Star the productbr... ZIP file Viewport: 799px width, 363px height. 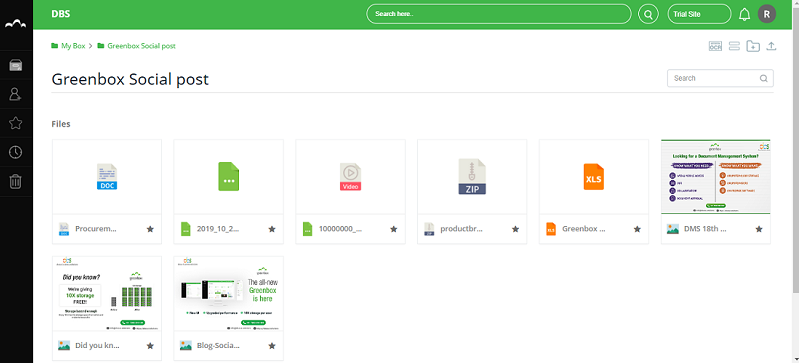515,229
